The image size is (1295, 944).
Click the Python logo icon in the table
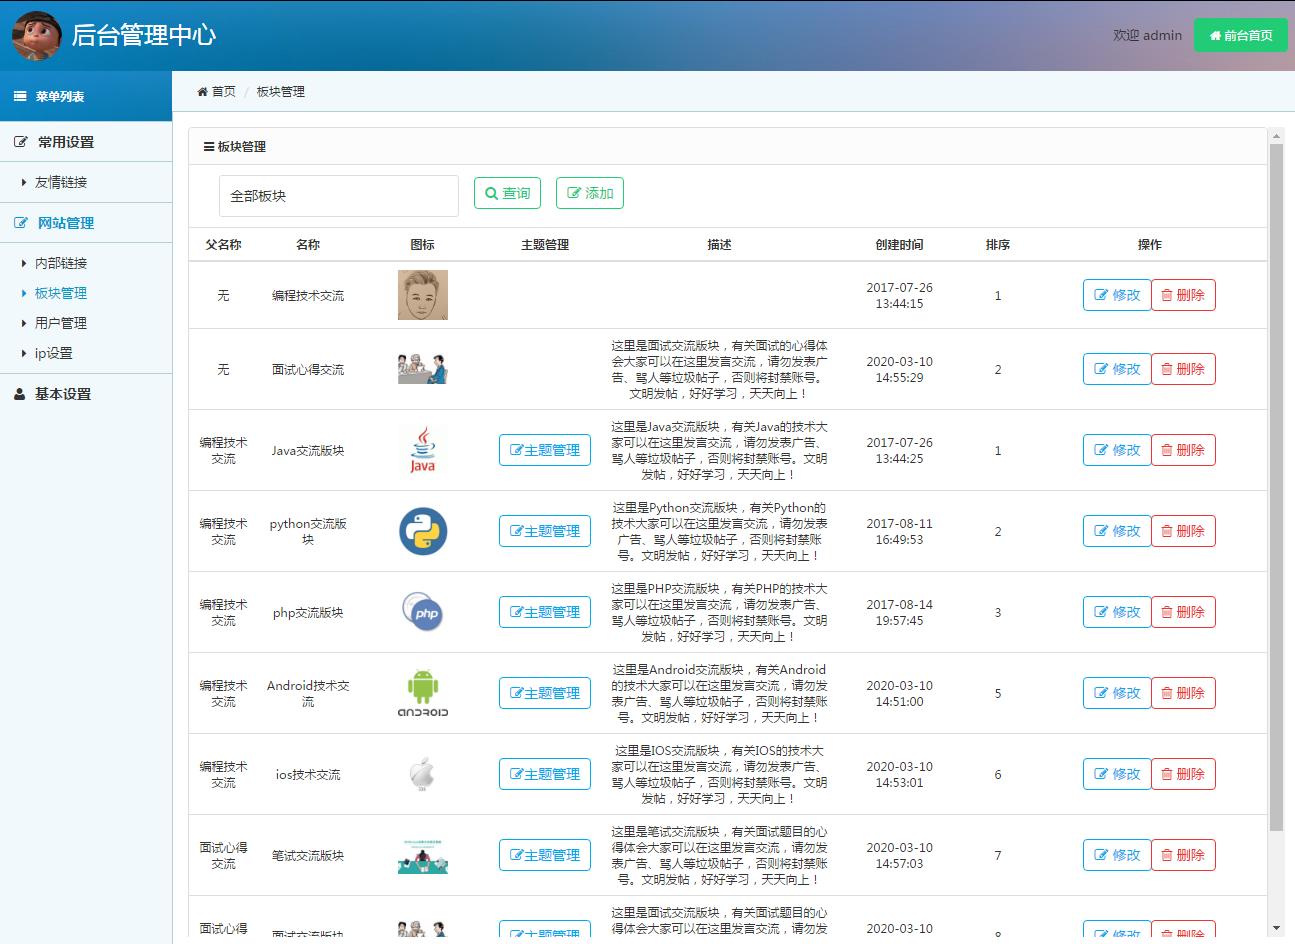click(x=422, y=531)
